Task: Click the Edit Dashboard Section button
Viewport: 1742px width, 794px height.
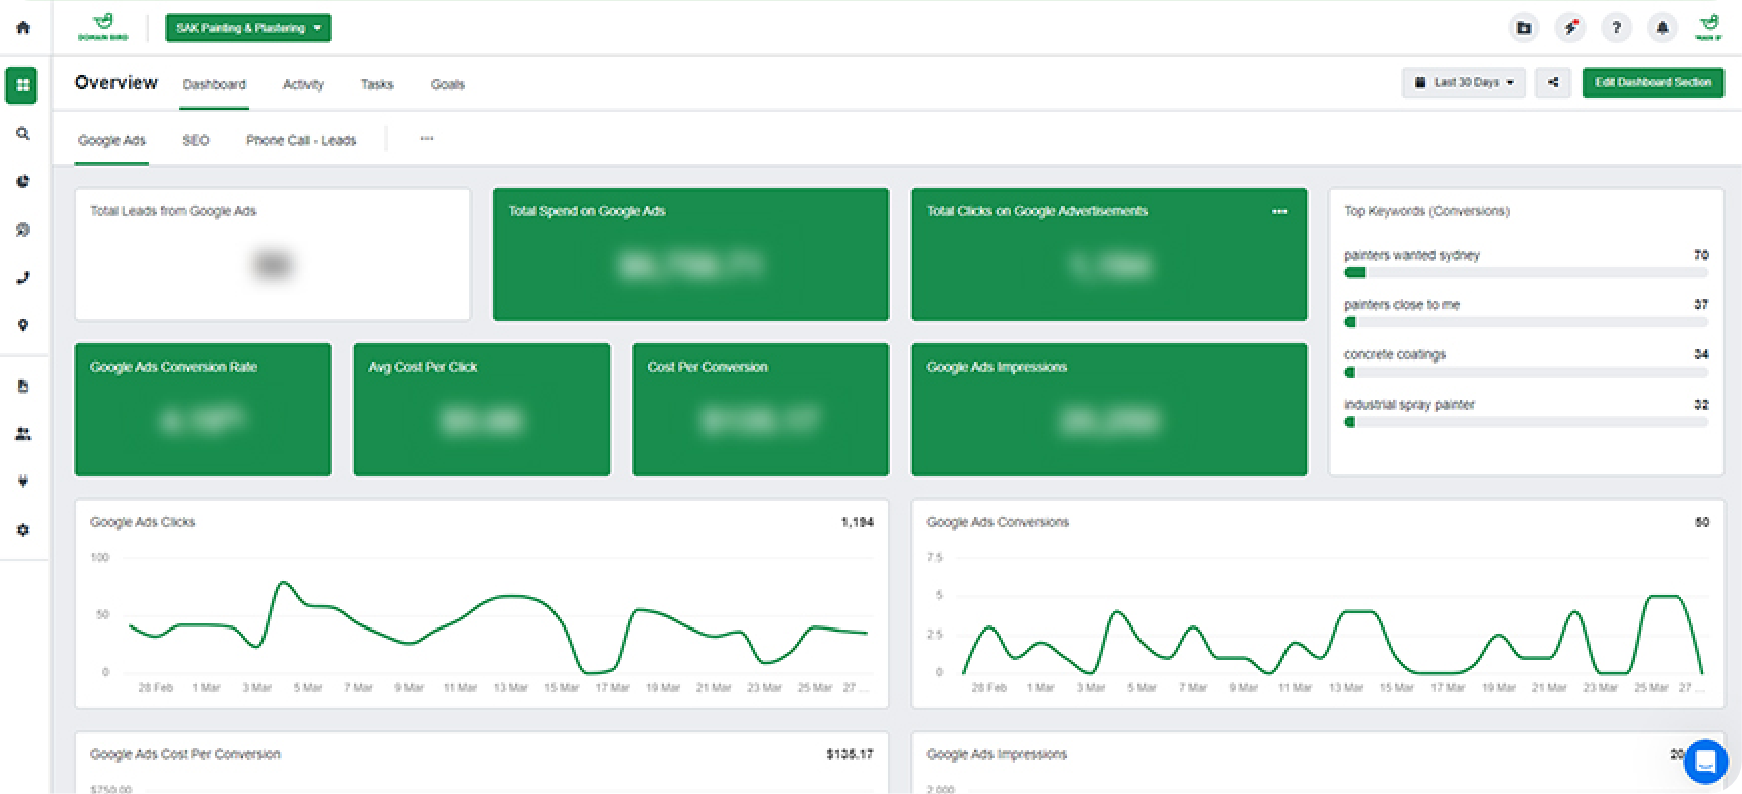Action: click(x=1653, y=82)
